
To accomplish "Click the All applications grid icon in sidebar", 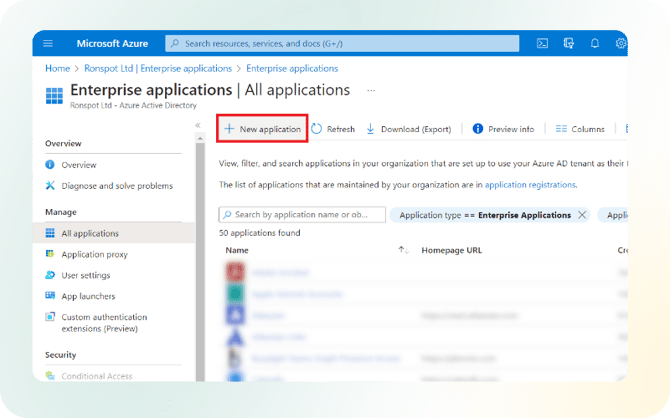I will (50, 233).
